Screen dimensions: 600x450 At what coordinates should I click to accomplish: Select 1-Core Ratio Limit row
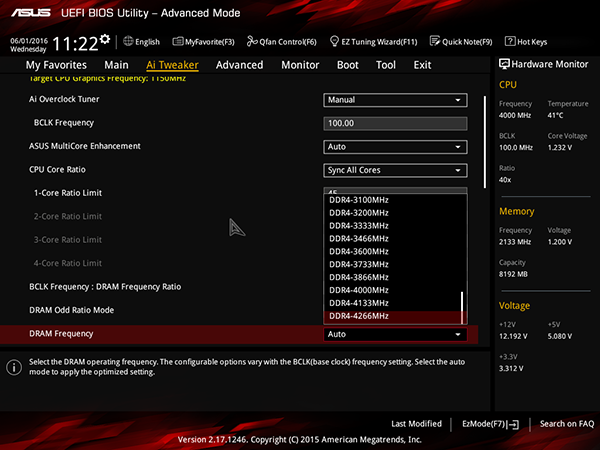(68, 193)
